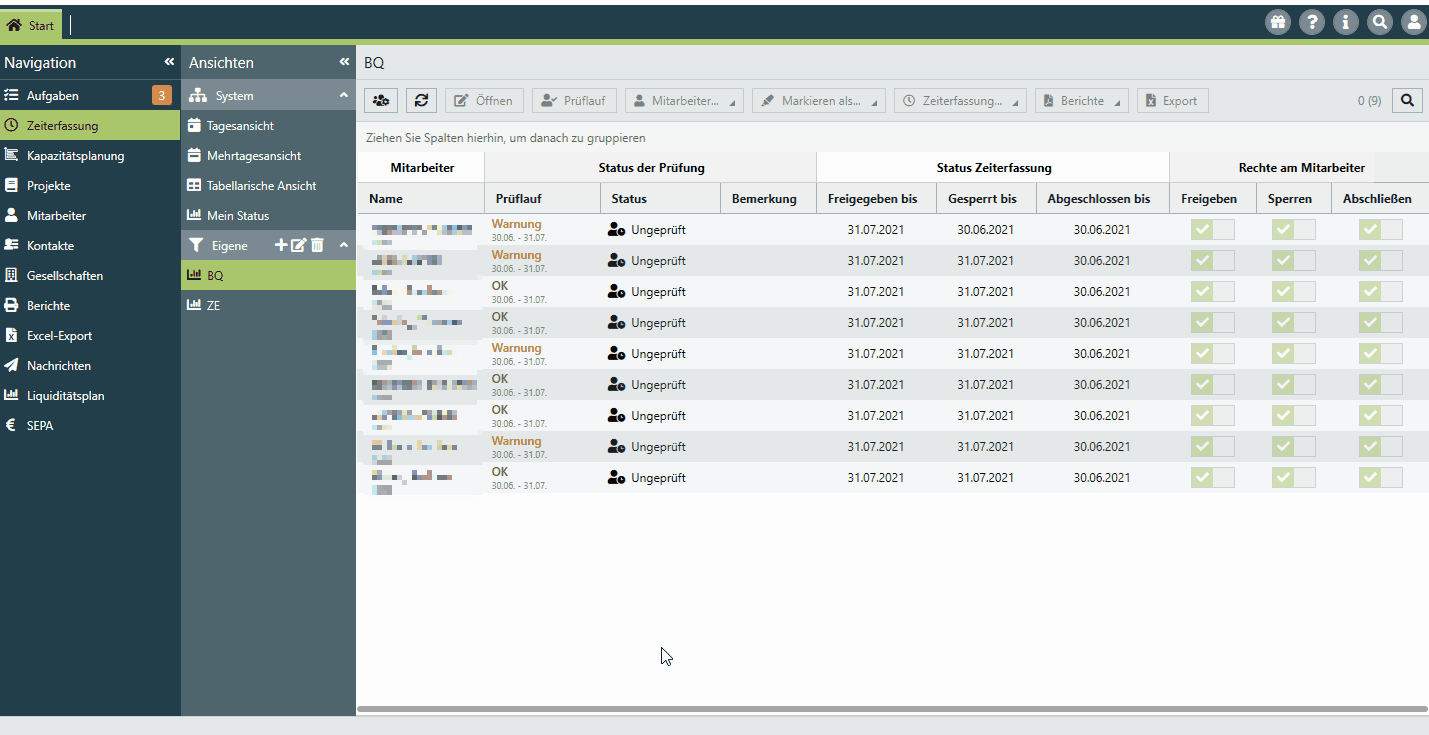This screenshot has height=735, width=1429.
Task: Open the user profile icon
Action: pos(1413,23)
